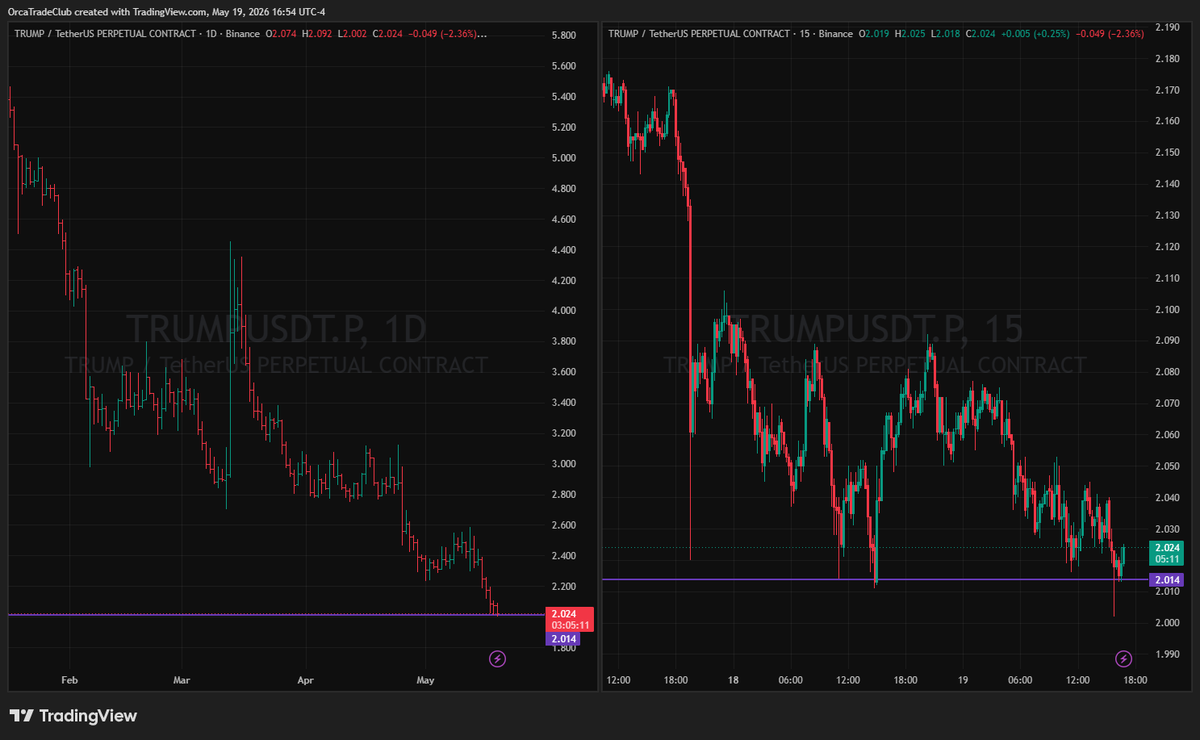Click the 2.190 price axis label
1200x740 pixels.
click(x=1166, y=27)
